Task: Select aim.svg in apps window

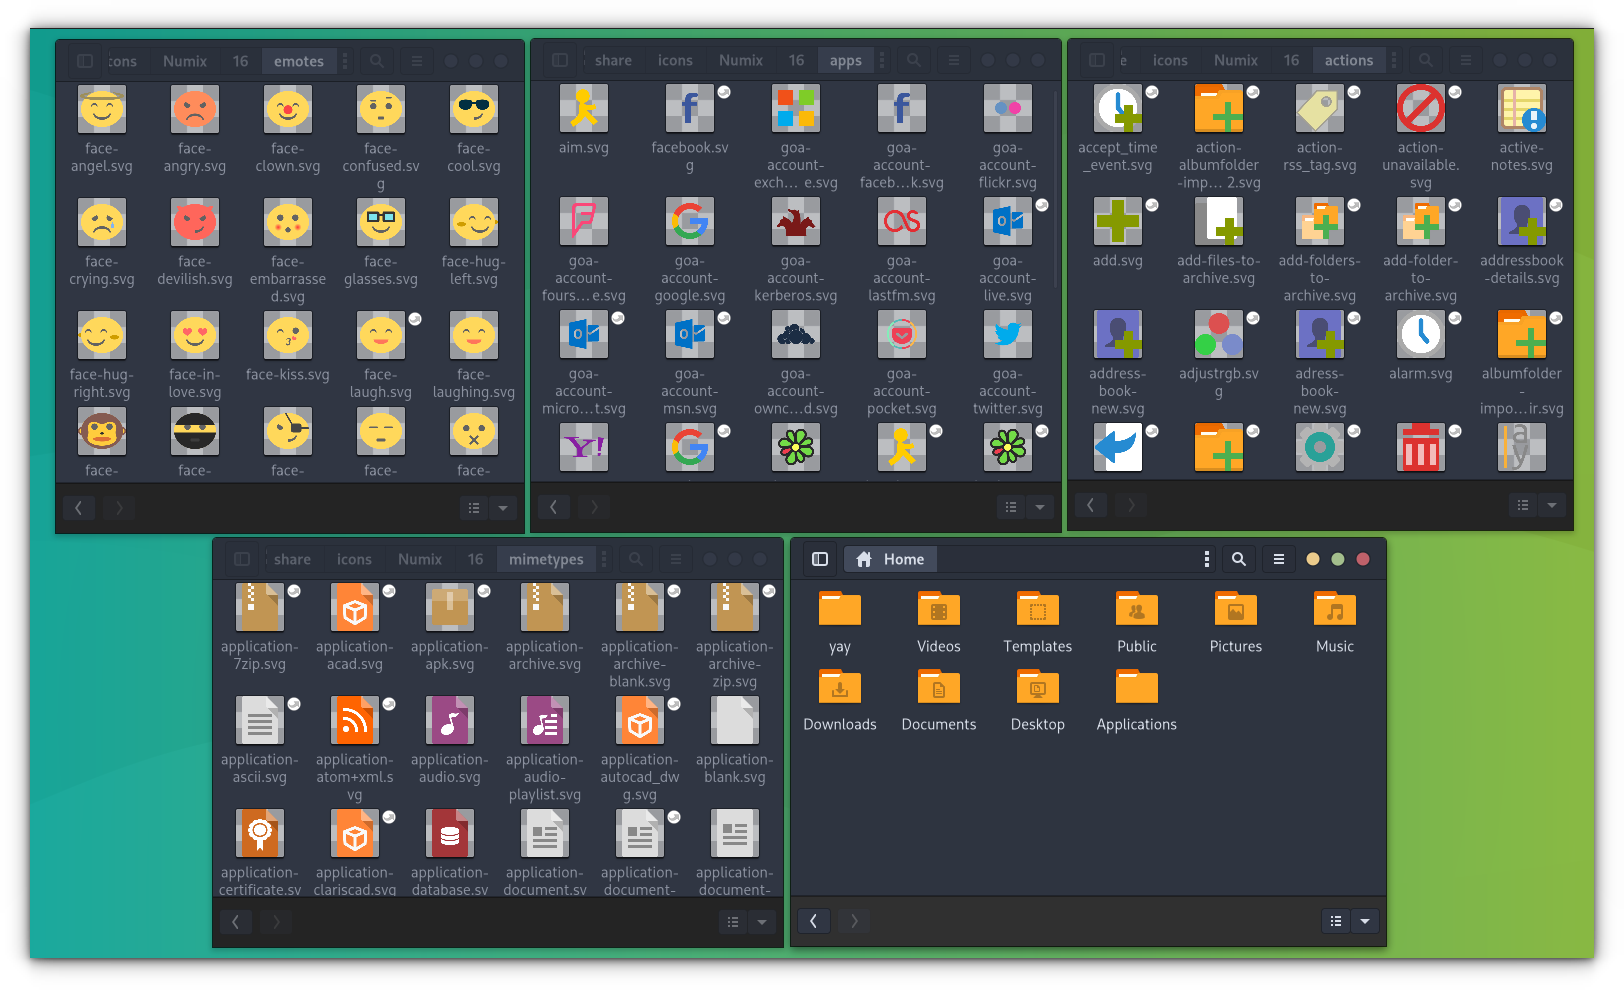Action: pyautogui.click(x=584, y=109)
